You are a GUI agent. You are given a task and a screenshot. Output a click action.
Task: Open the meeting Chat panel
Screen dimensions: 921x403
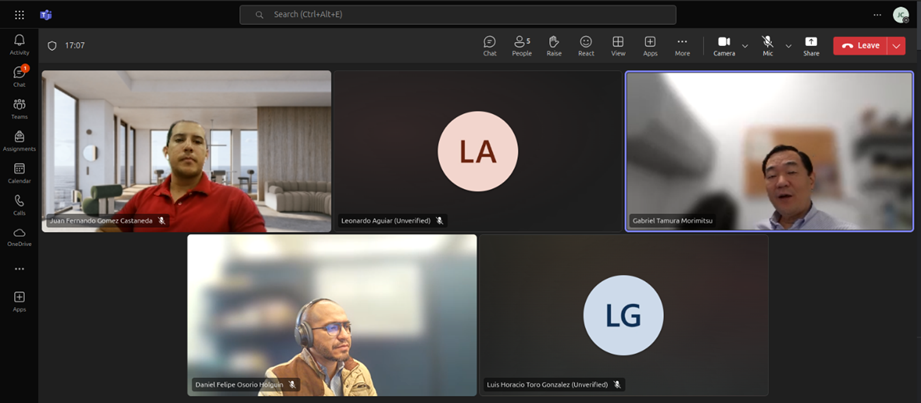pos(489,45)
